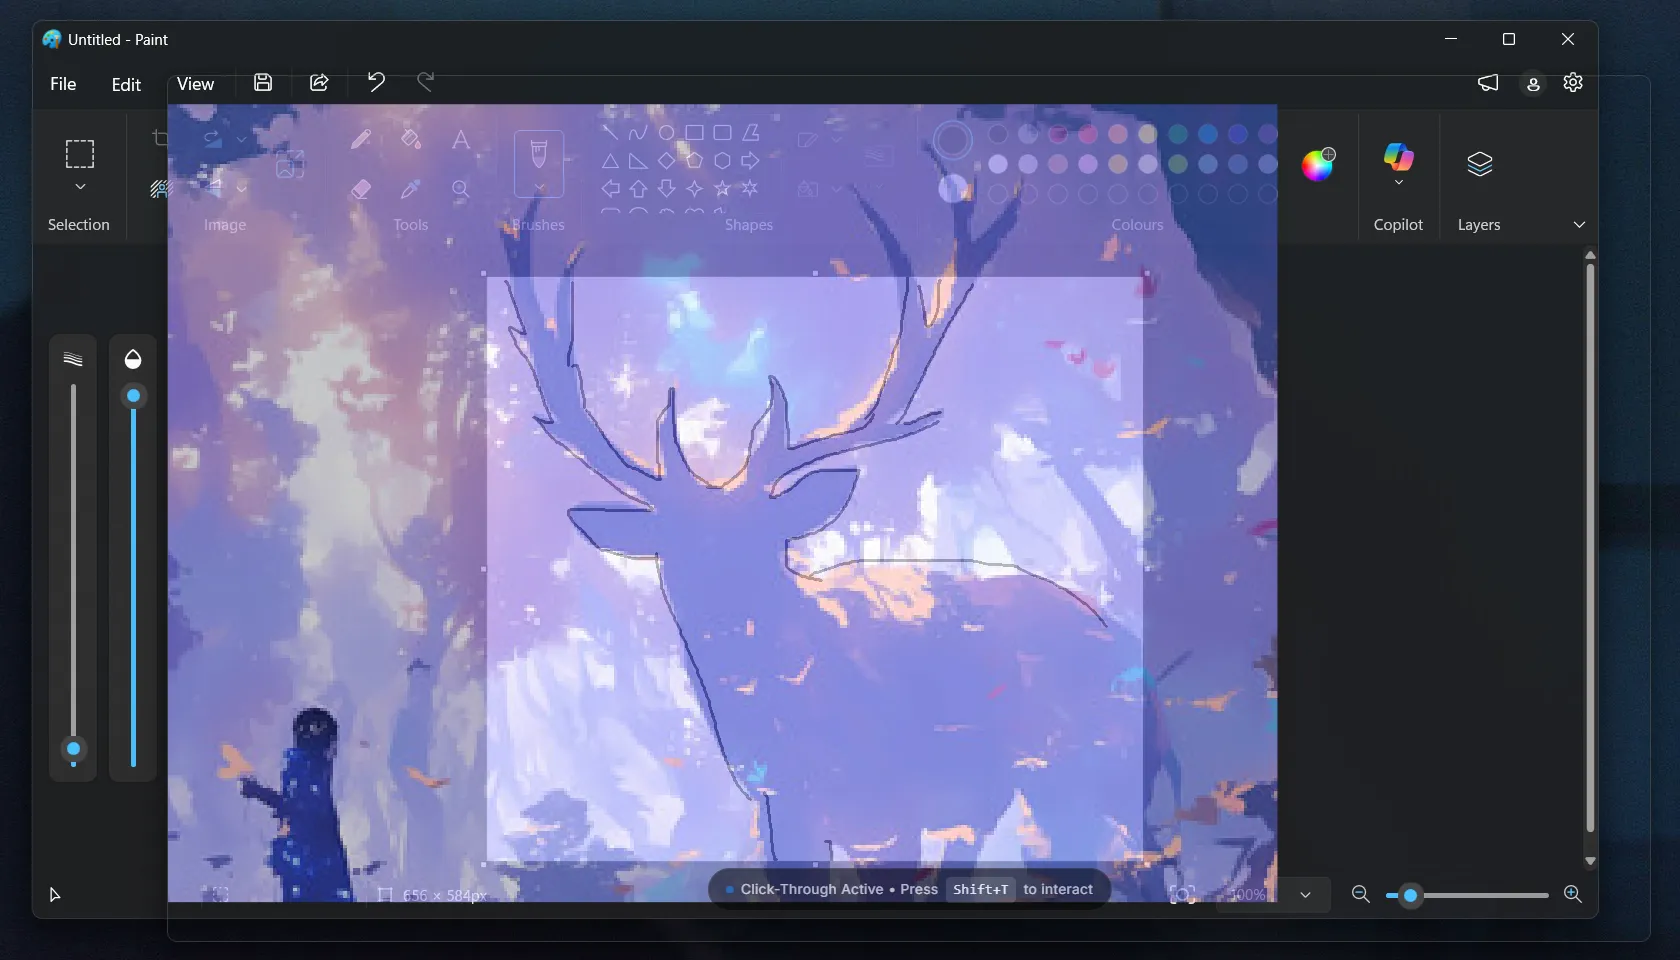The width and height of the screenshot is (1680, 960).
Task: Click the fit to window icon
Action: tap(1182, 895)
